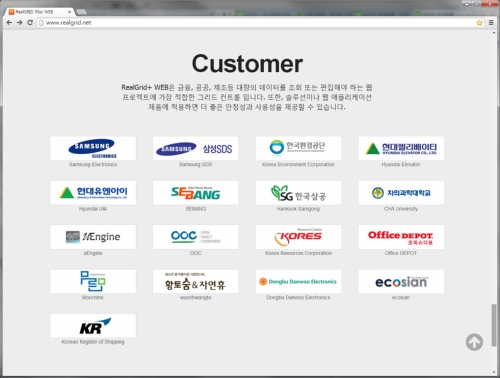Open the Samsung SDS logo
This screenshot has height=378, width=500.
click(x=195, y=148)
